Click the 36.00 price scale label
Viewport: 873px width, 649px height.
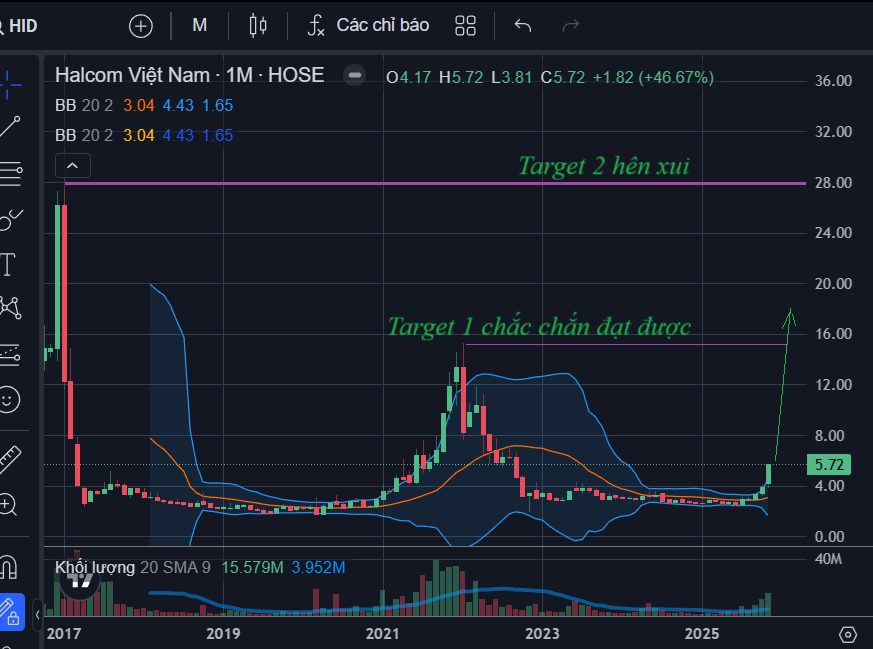(833, 81)
